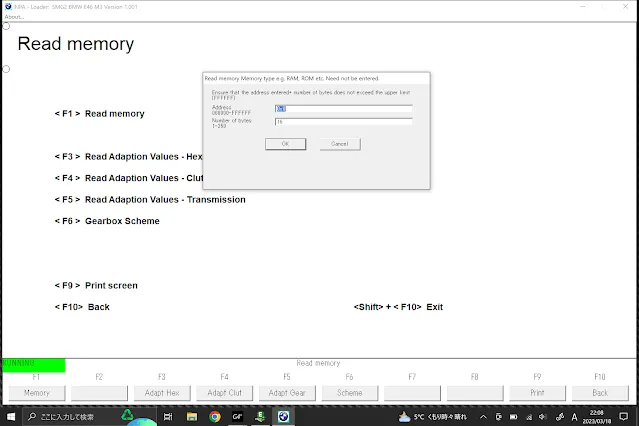The width and height of the screenshot is (639, 426).
Task: Open the GIF app taskbar icon
Action: coord(237,417)
